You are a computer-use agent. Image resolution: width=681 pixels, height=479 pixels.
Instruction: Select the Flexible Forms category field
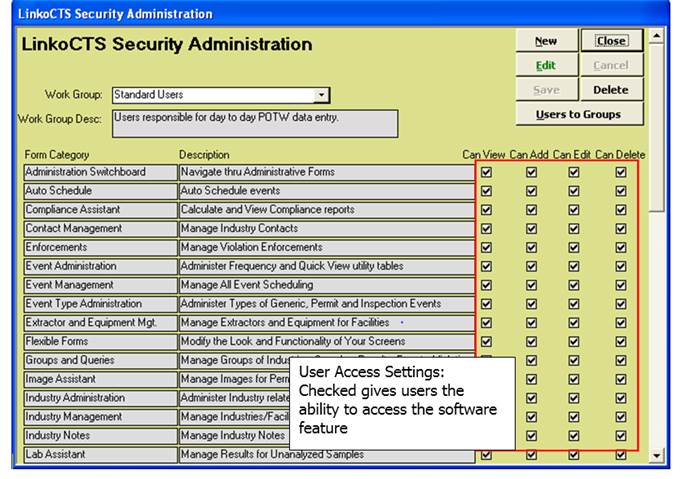[x=99, y=343]
